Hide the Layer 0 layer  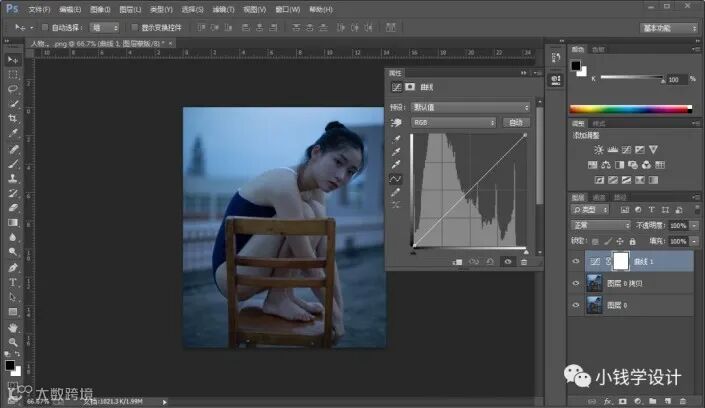(576, 305)
